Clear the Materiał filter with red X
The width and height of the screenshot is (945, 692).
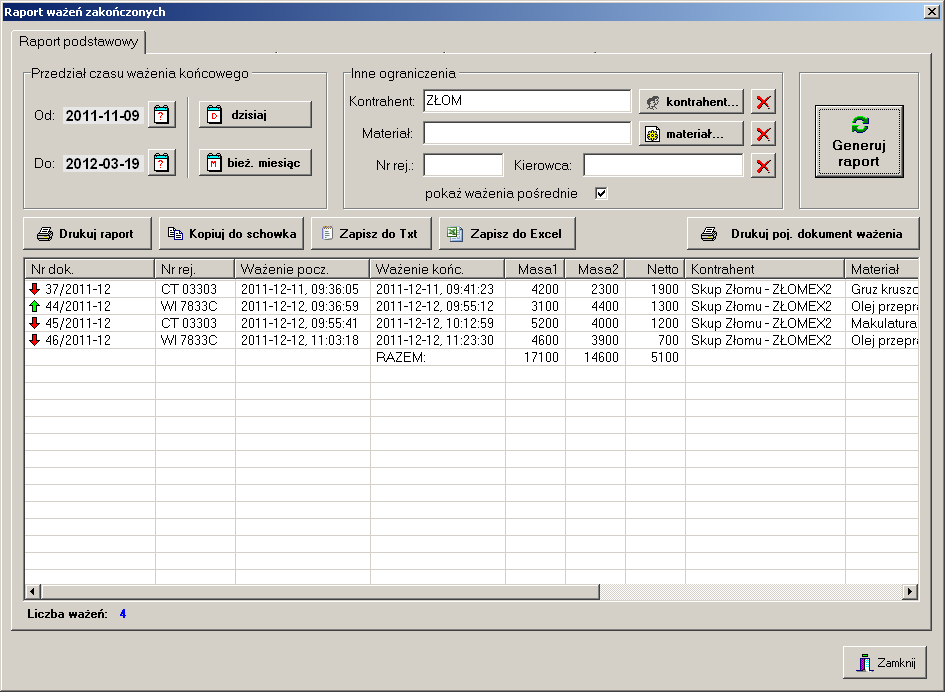[x=763, y=134]
